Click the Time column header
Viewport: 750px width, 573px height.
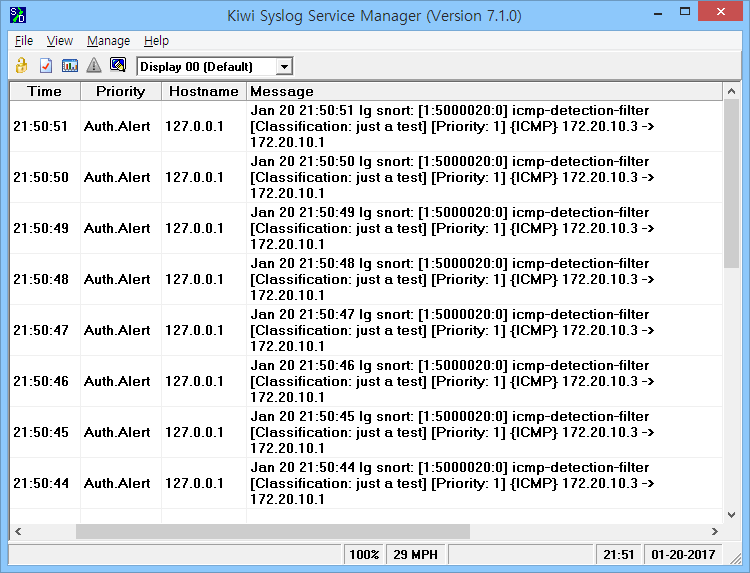(45, 91)
